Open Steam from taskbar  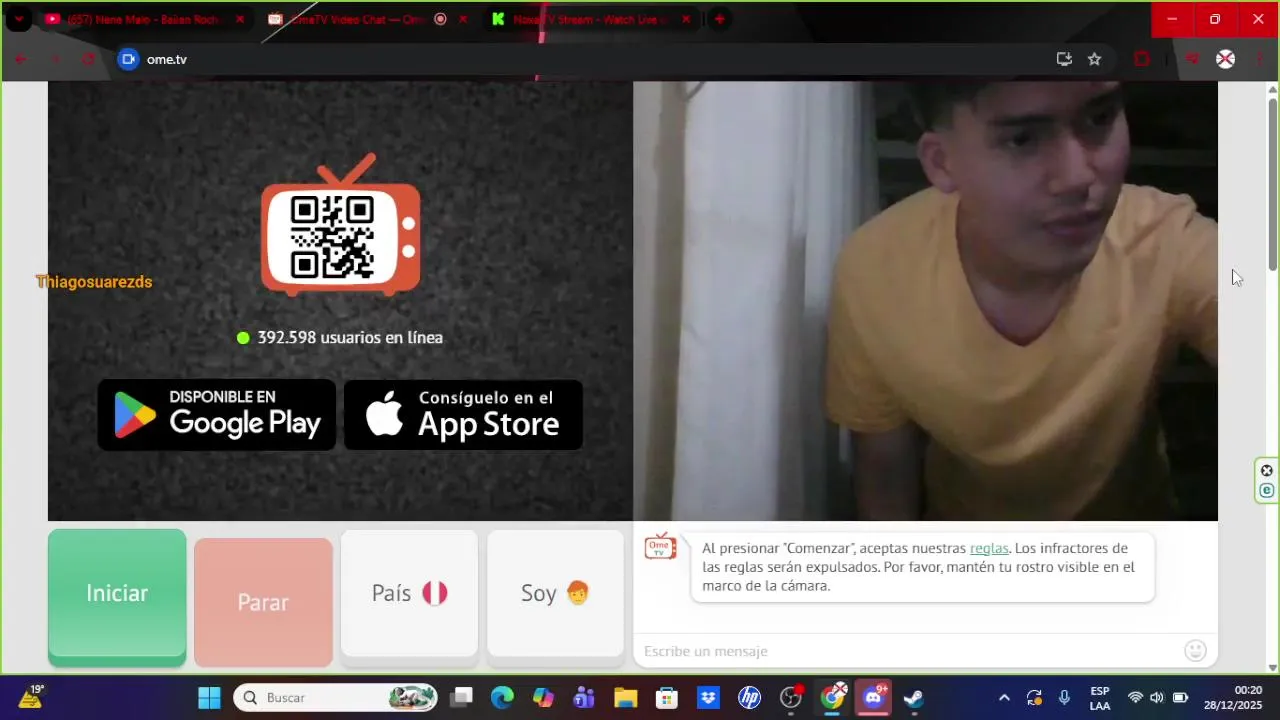[913, 698]
